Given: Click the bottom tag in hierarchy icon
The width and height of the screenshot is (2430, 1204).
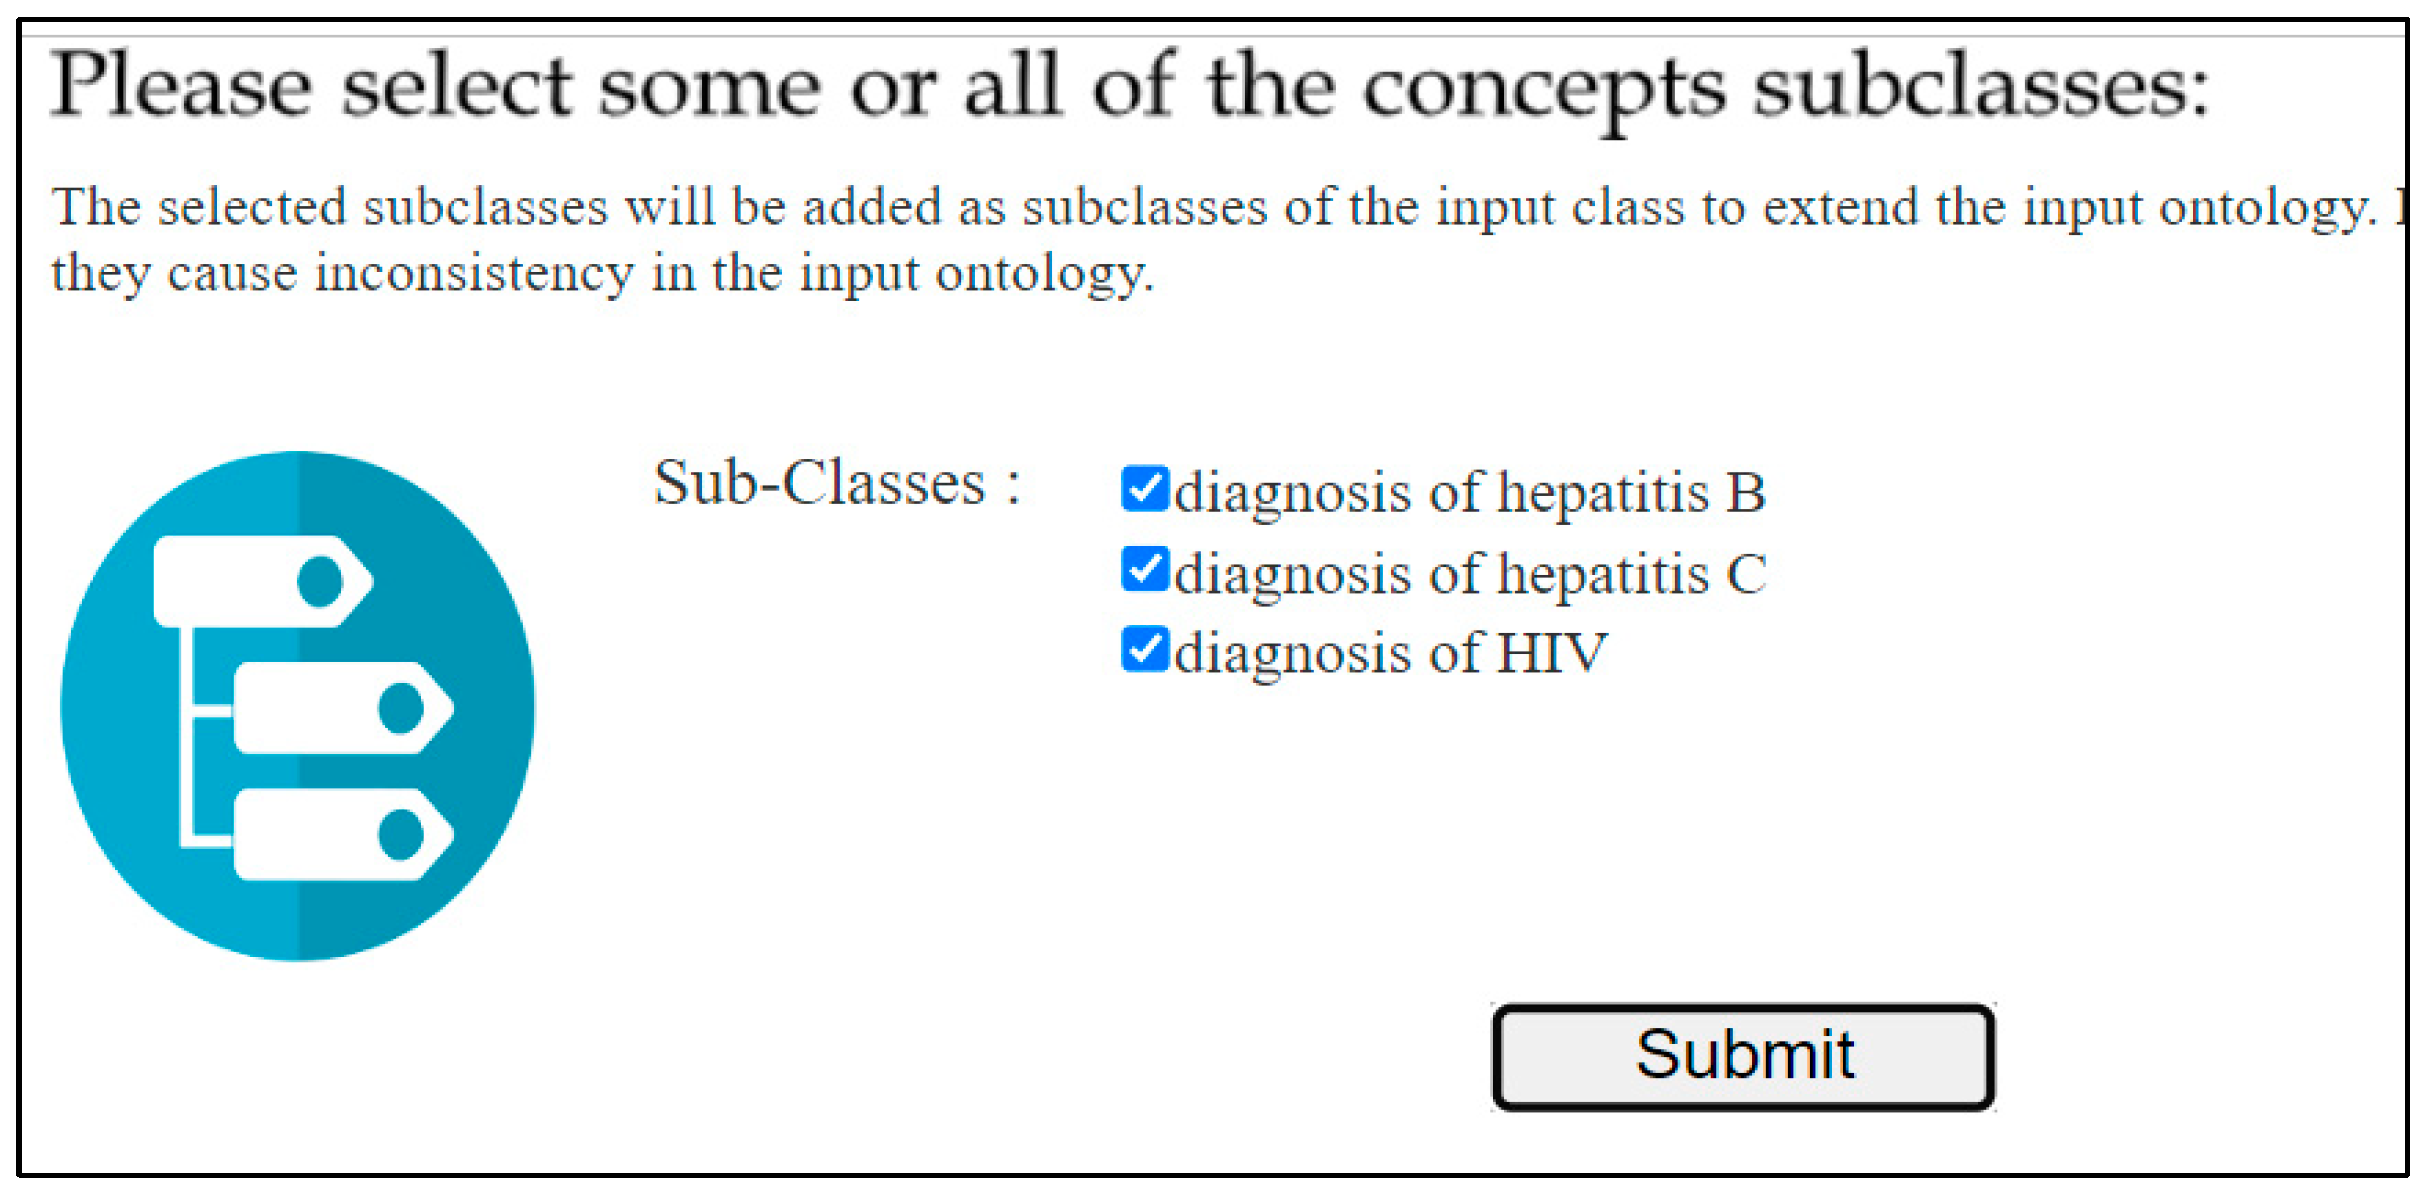Looking at the screenshot, I should tap(310, 834).
